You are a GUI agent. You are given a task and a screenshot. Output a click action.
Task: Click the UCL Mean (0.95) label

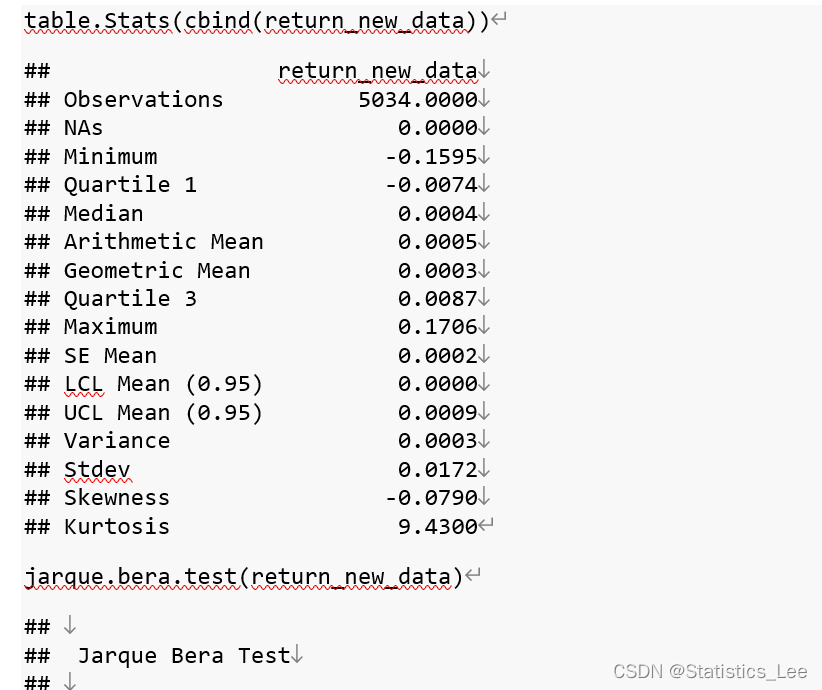[163, 413]
